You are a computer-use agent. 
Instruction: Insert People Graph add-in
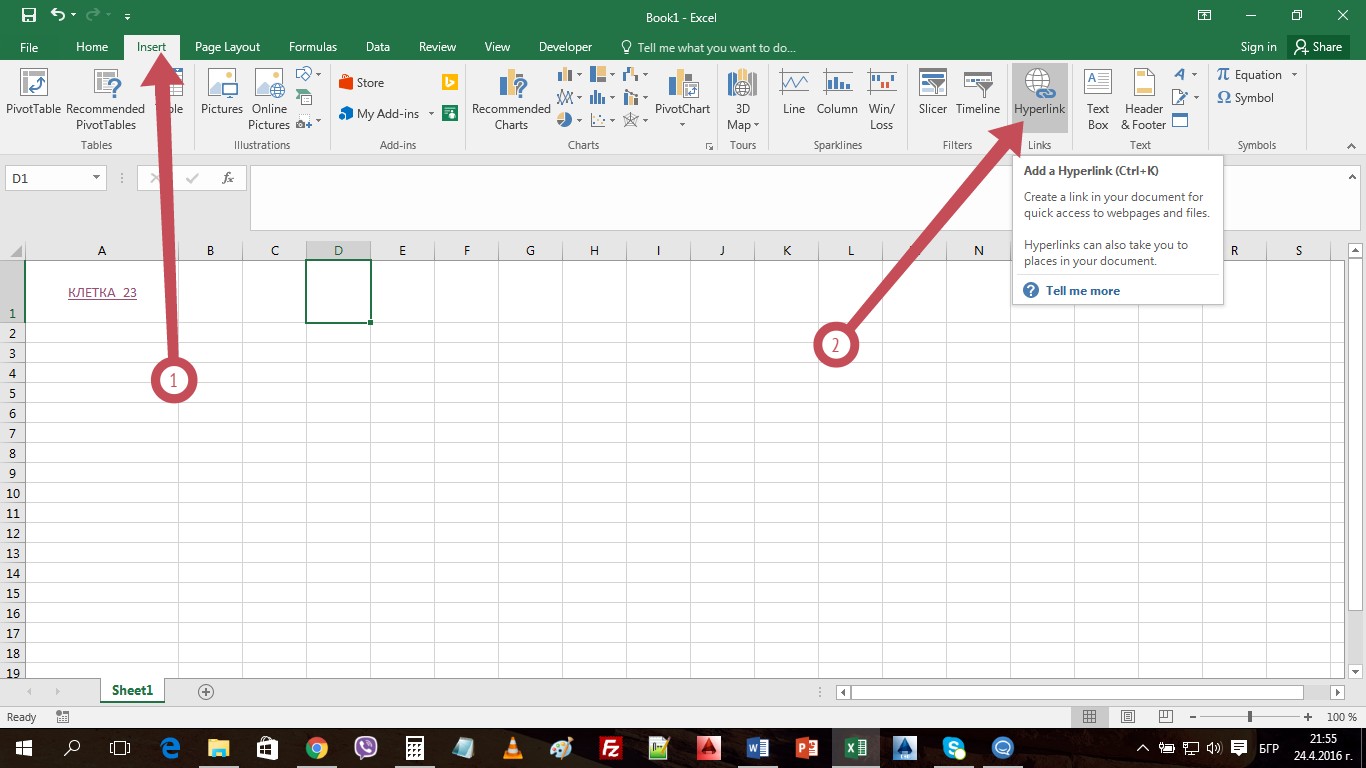tap(450, 113)
